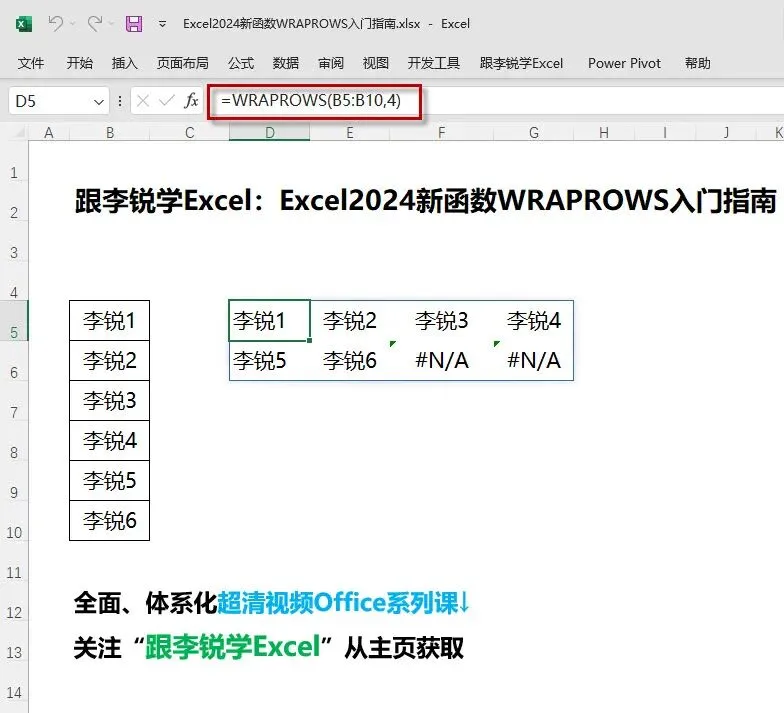Switch to the 插入 ribbon tab

pyautogui.click(x=124, y=63)
